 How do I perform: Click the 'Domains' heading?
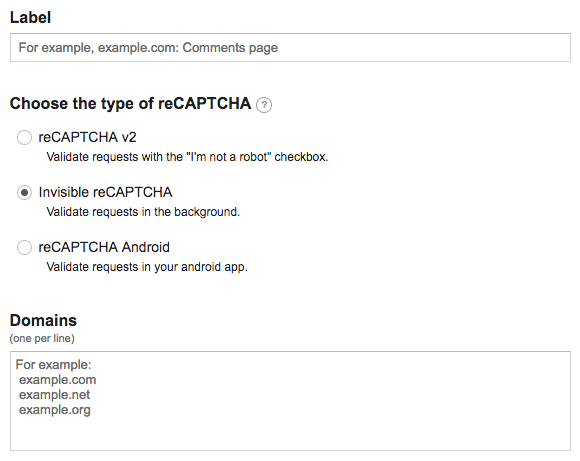point(43,320)
